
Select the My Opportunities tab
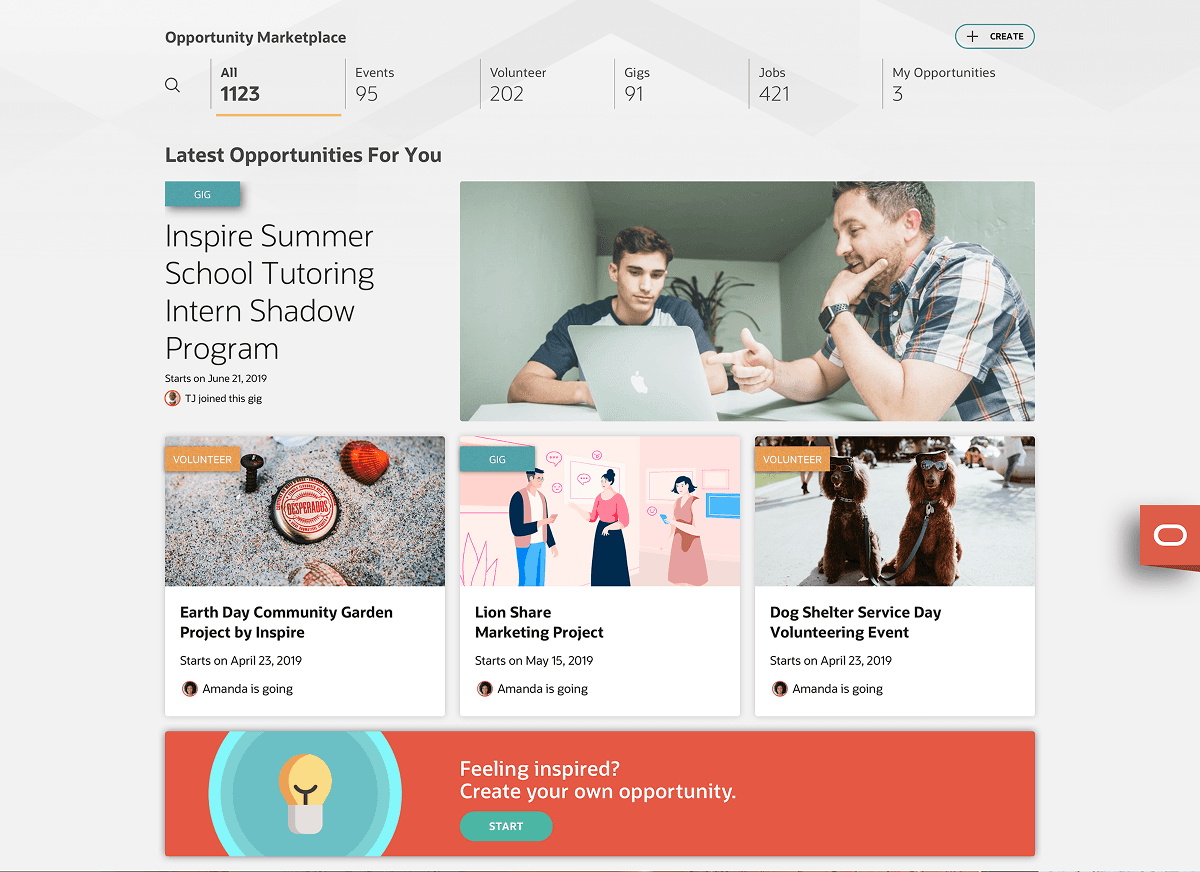(x=943, y=83)
